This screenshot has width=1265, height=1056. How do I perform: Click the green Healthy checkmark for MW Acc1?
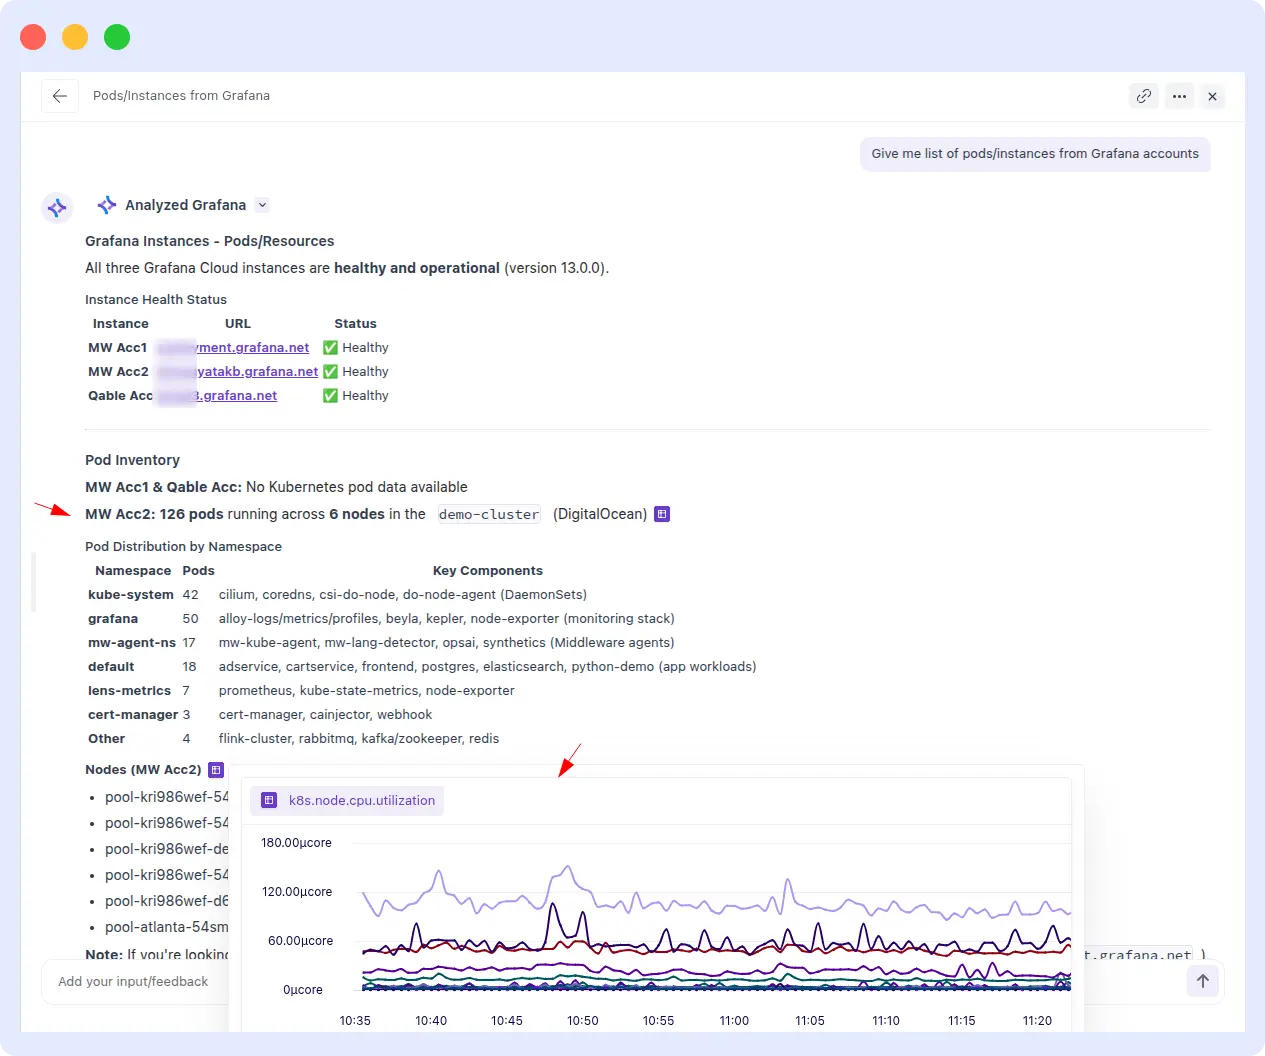click(x=330, y=347)
